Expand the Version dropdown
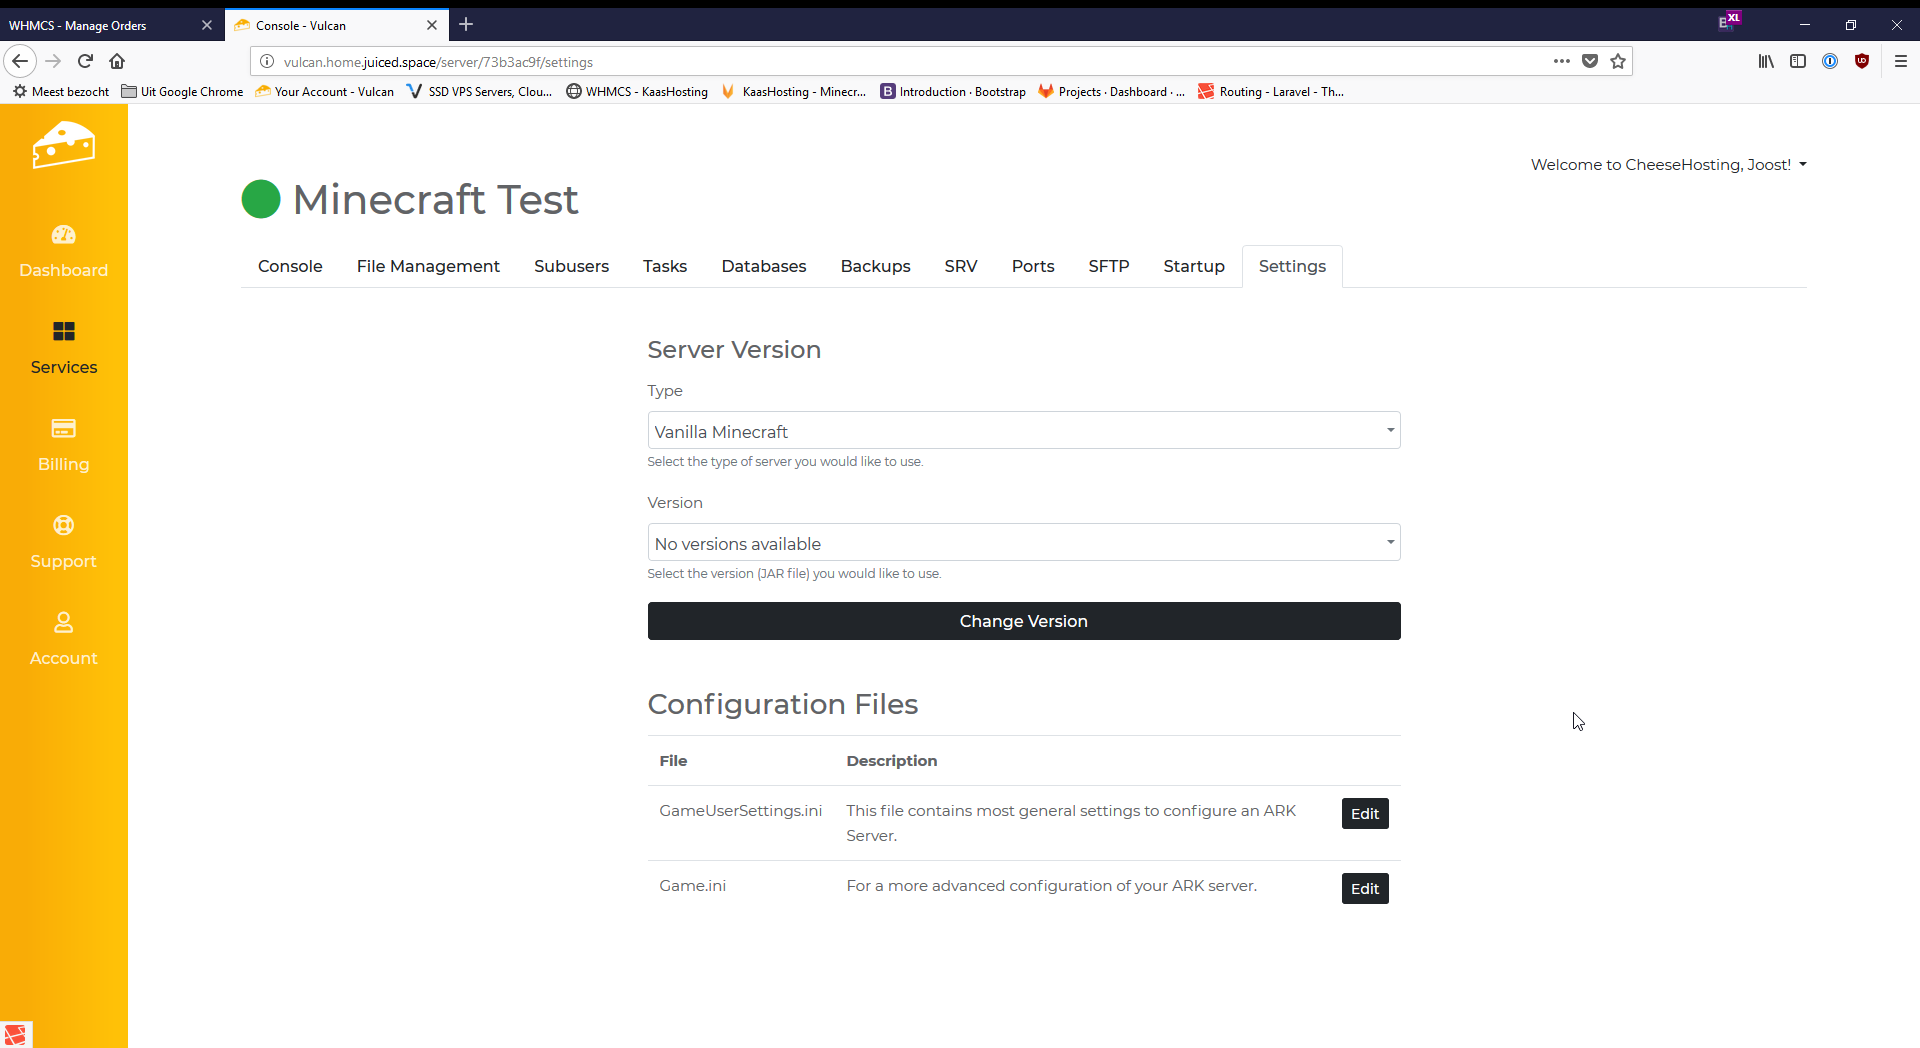 pos(1023,543)
